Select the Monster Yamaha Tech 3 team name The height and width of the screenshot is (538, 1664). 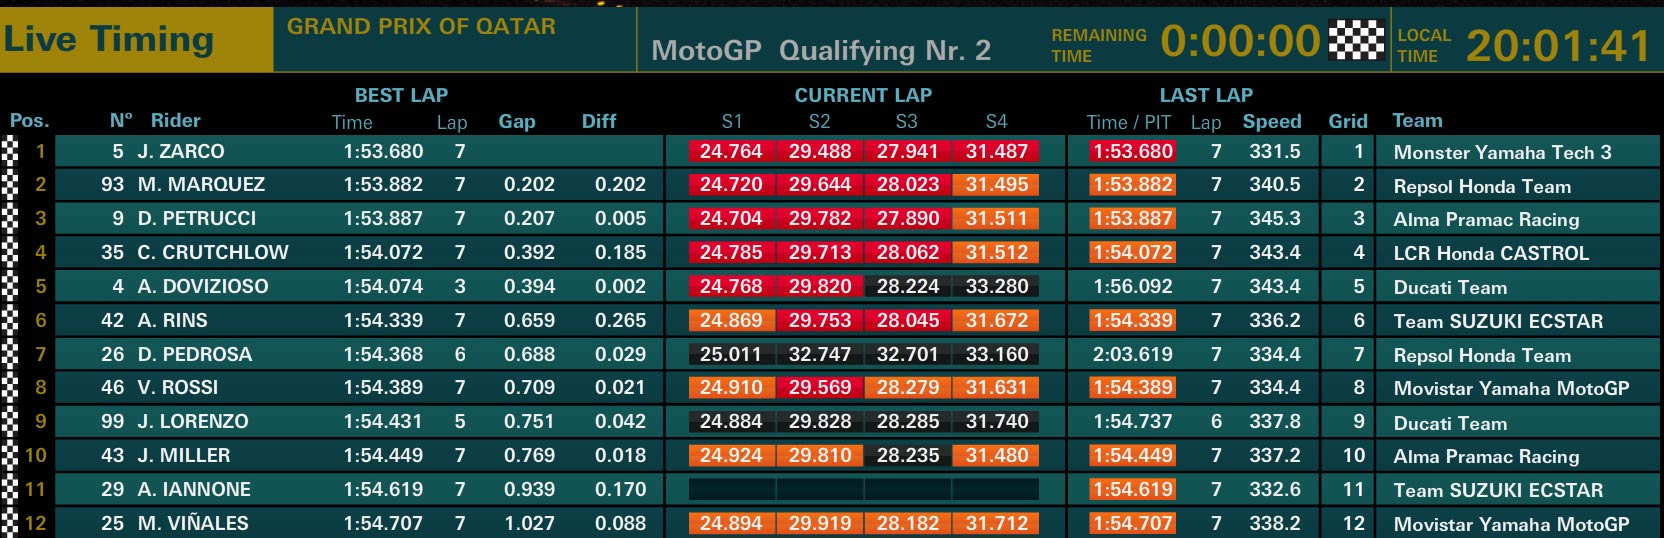point(1502,152)
